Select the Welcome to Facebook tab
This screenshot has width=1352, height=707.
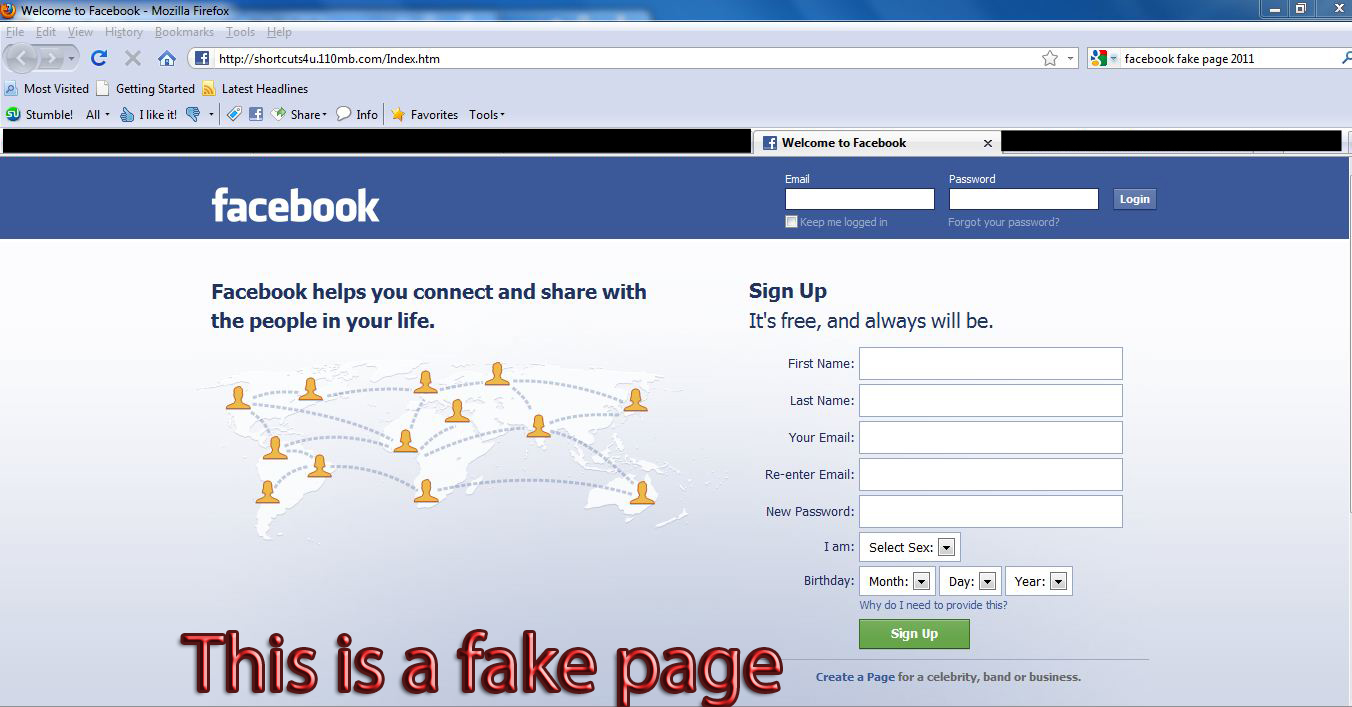[x=877, y=143]
